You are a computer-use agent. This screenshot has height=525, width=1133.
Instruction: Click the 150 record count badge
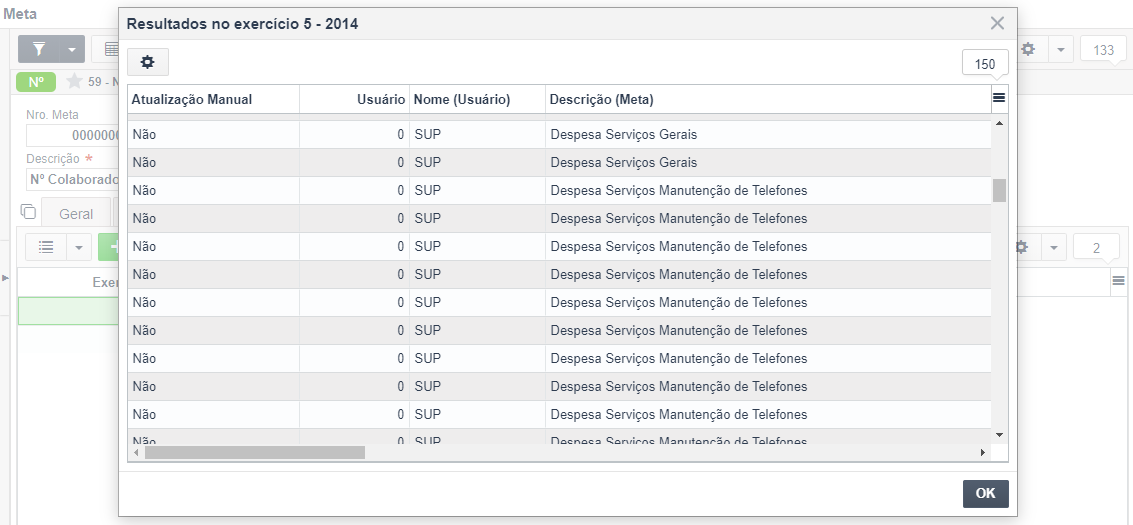tap(985, 64)
